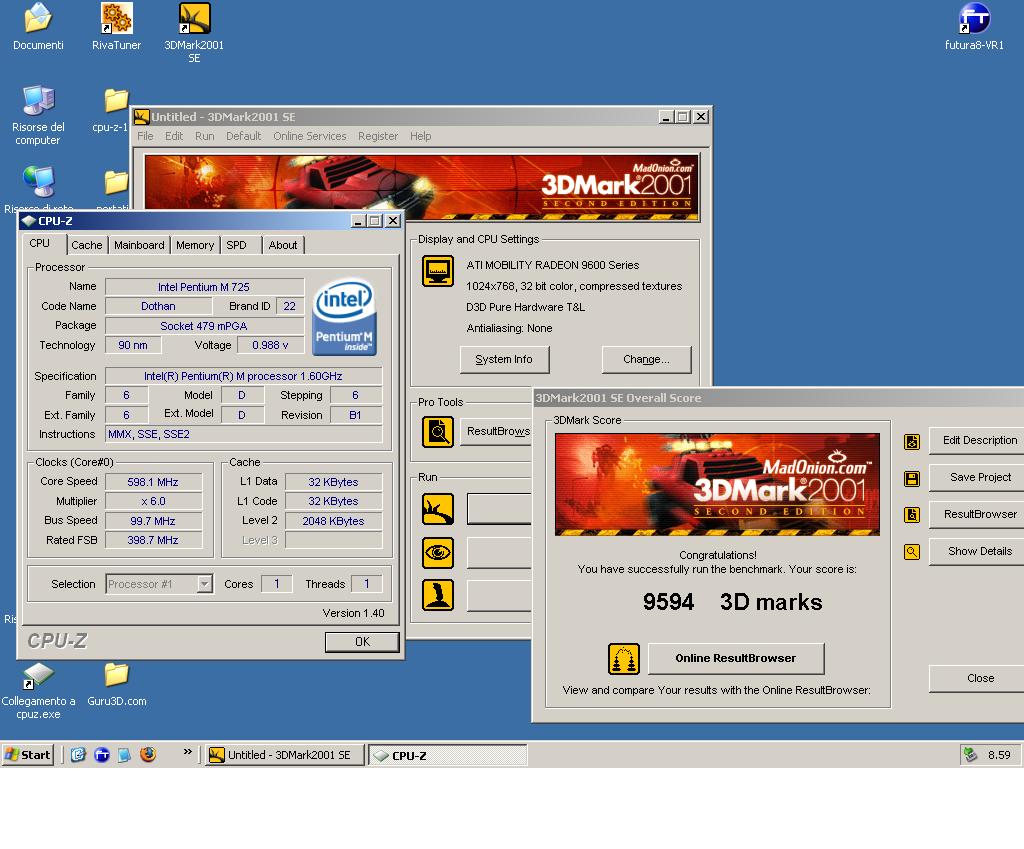The width and height of the screenshot is (1024, 849).
Task: Click the system tray network icon
Action: [x=971, y=755]
